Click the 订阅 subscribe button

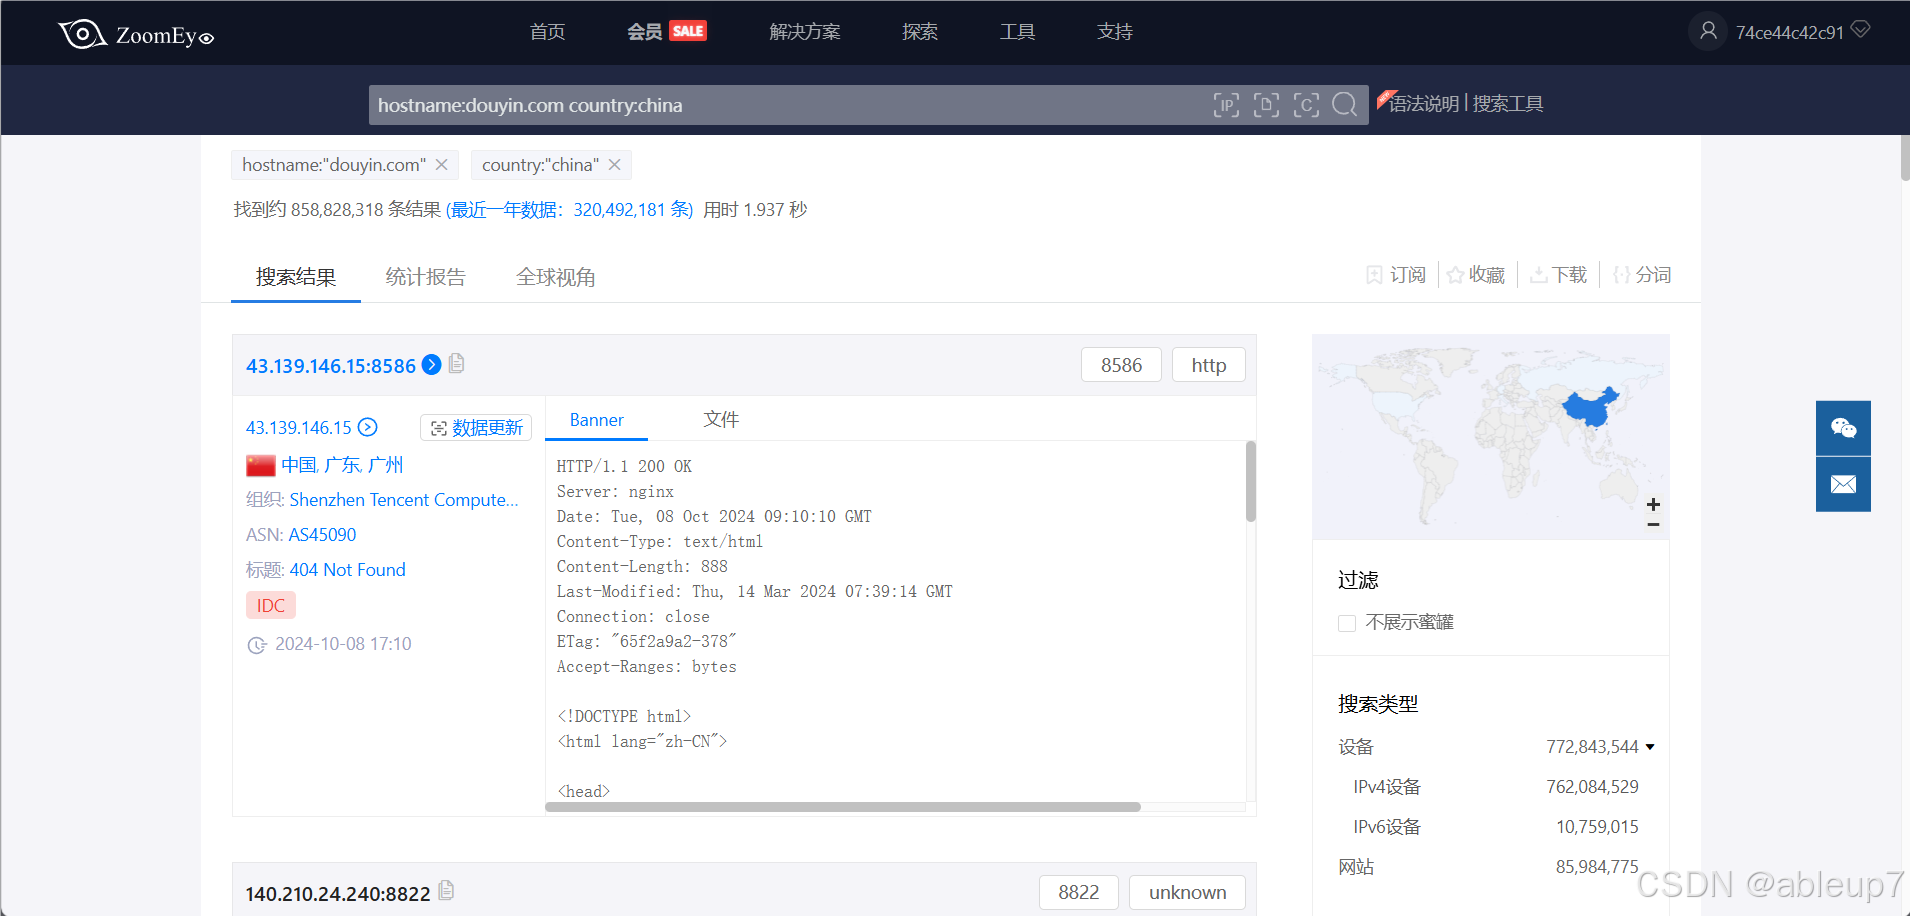point(1396,275)
